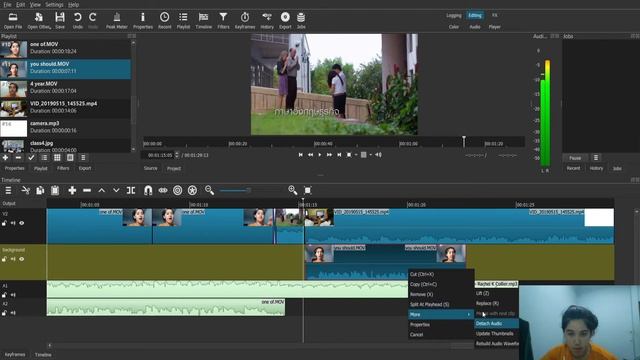Open the Export toolbar icon

coord(285,20)
